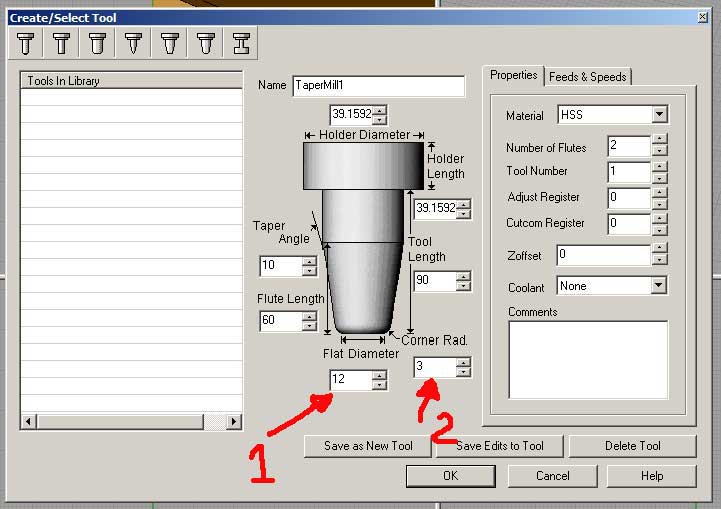Click the Save Edits to Tool button
Image resolution: width=721 pixels, height=509 pixels.
pyautogui.click(x=500, y=446)
